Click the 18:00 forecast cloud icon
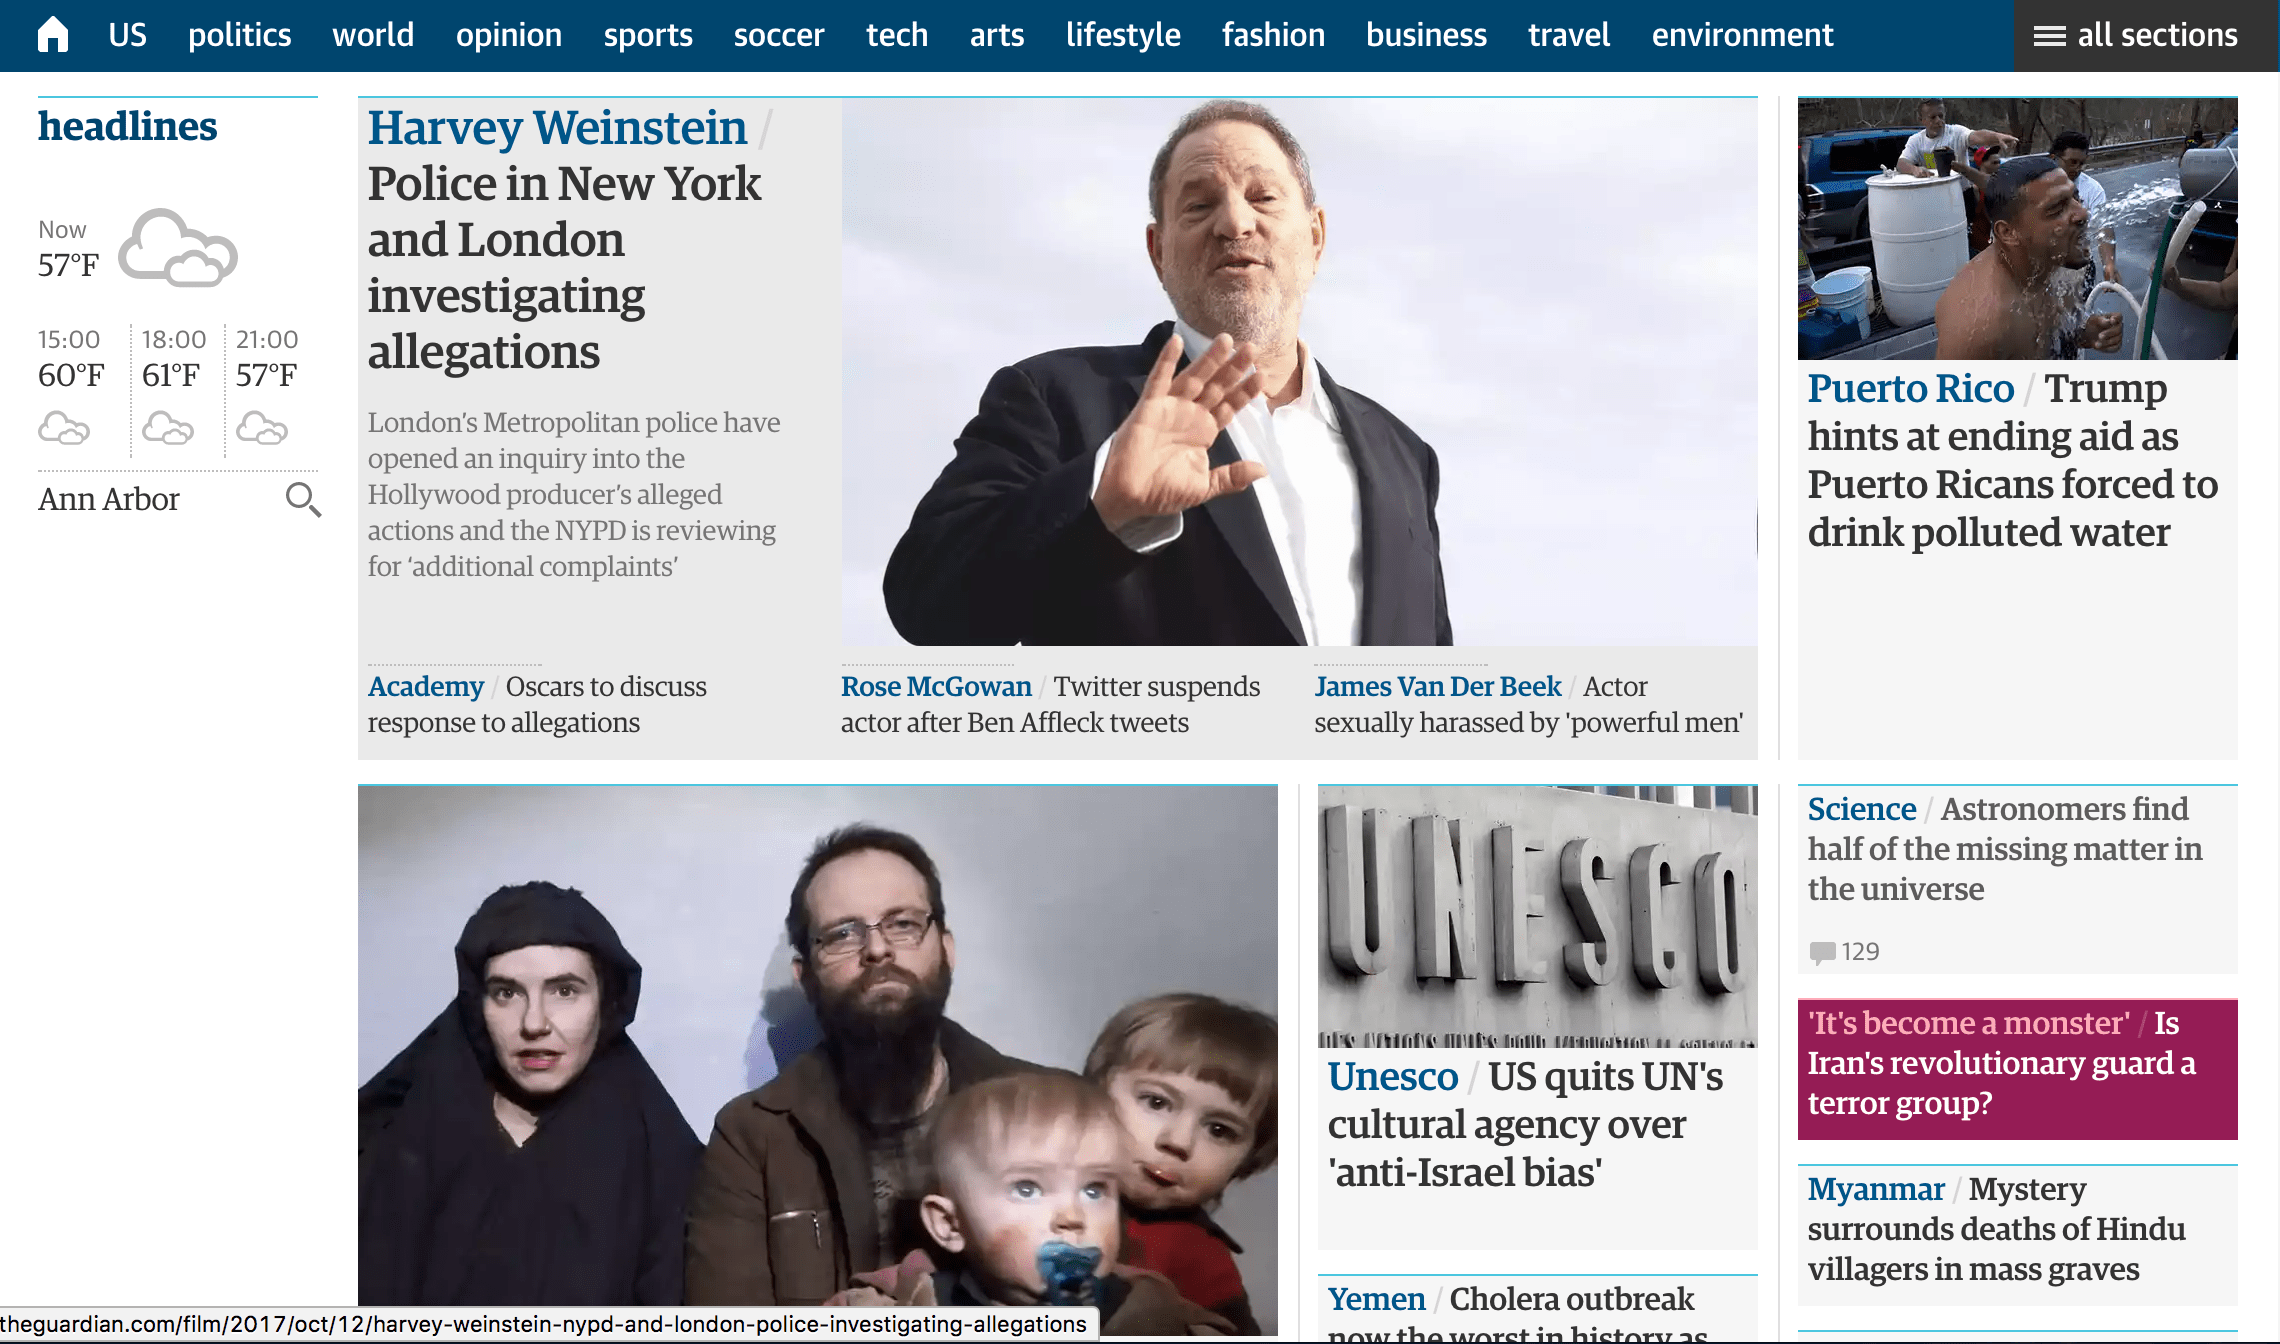This screenshot has height=1344, width=2280. pyautogui.click(x=168, y=429)
